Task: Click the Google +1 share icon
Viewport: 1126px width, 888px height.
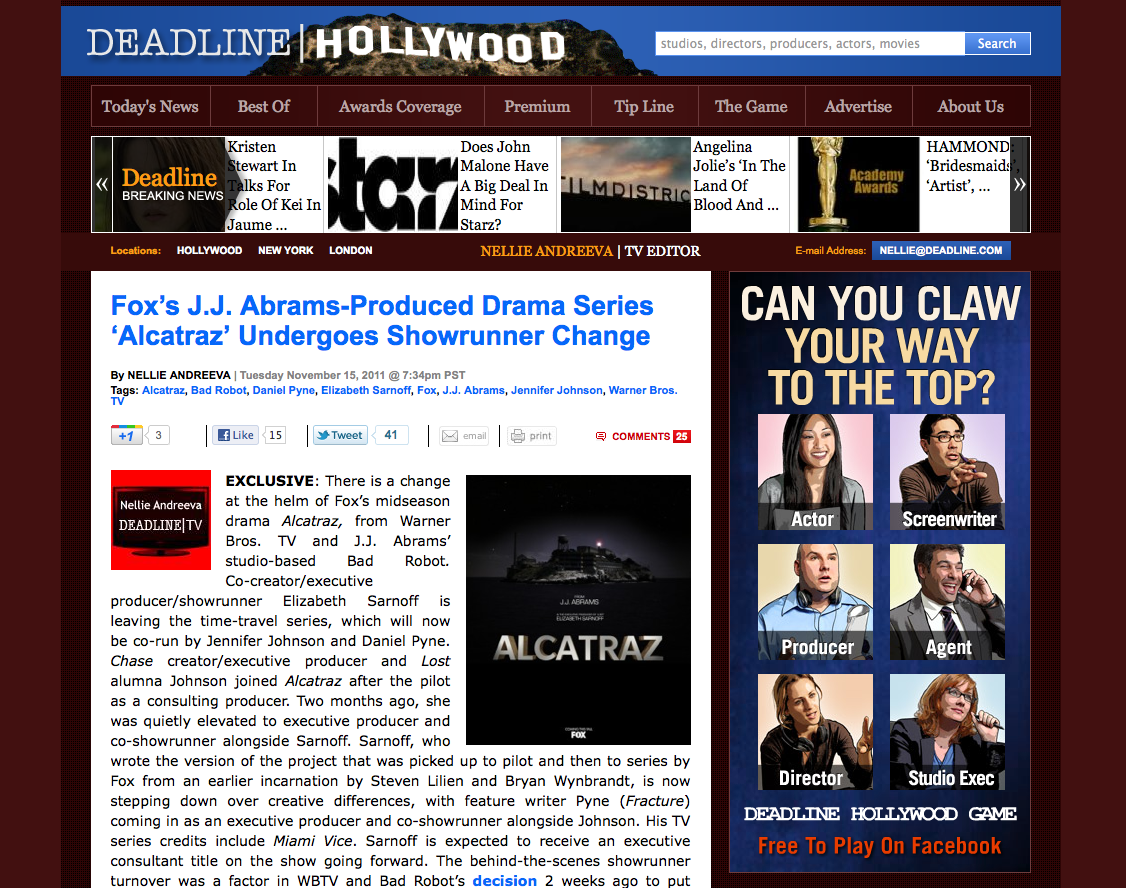Action: tap(126, 436)
